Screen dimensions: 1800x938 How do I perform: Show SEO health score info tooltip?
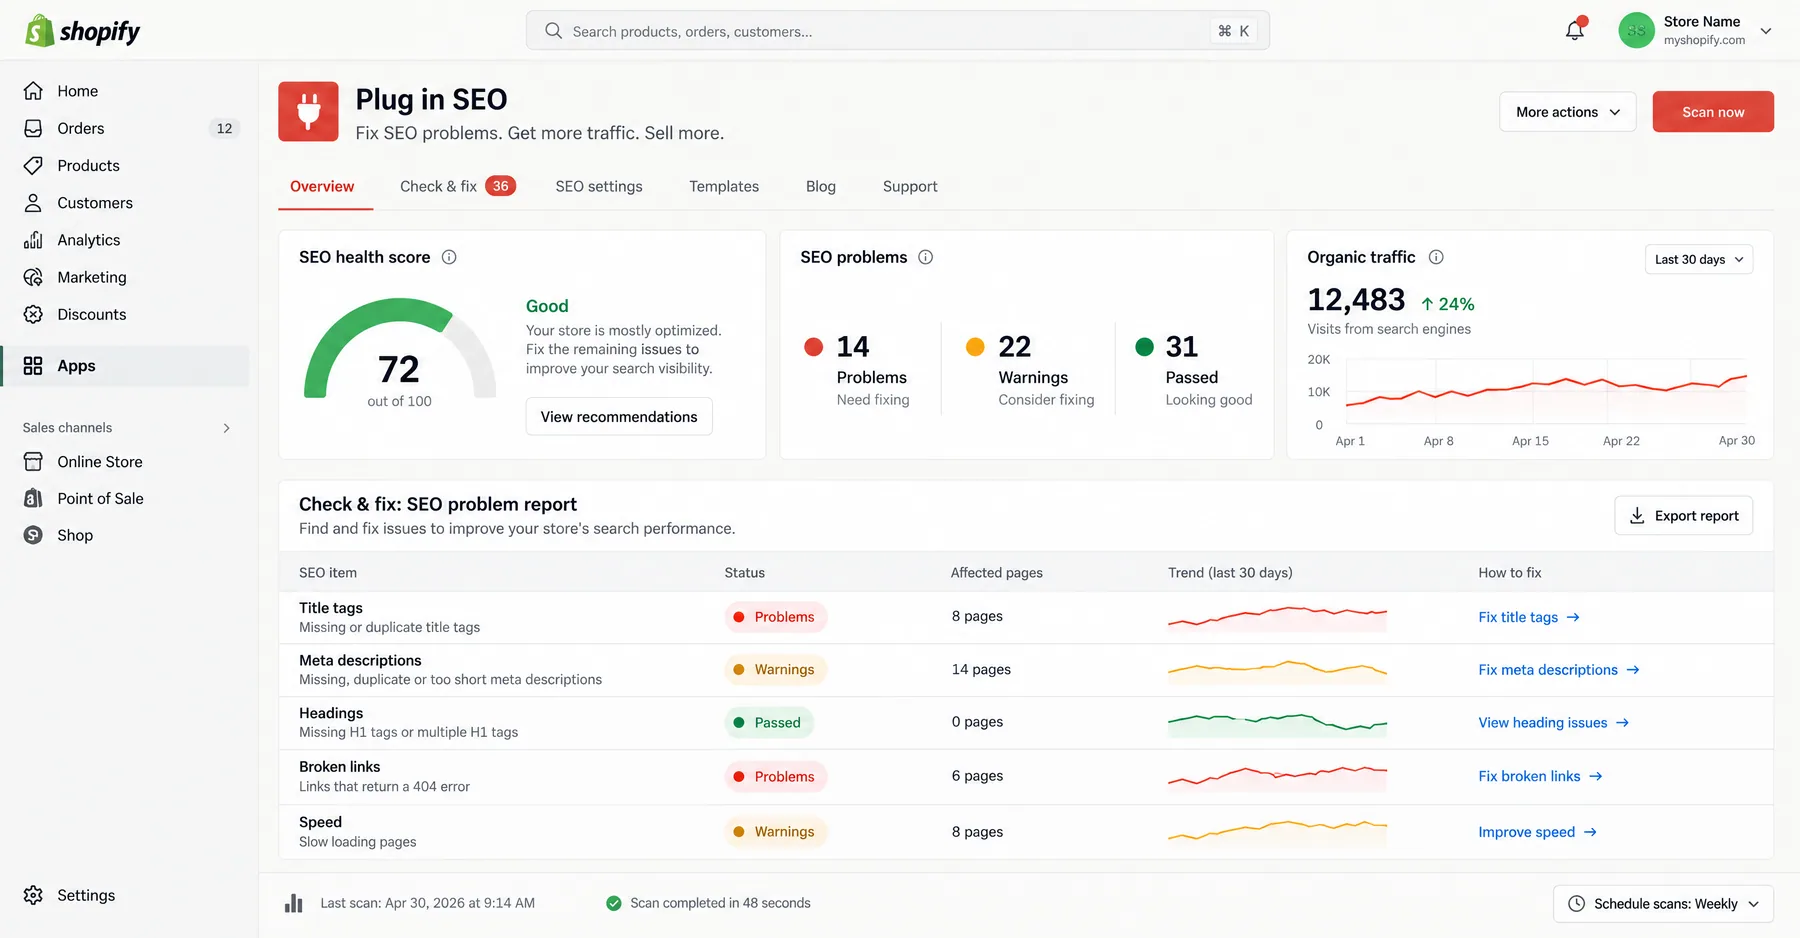click(449, 257)
